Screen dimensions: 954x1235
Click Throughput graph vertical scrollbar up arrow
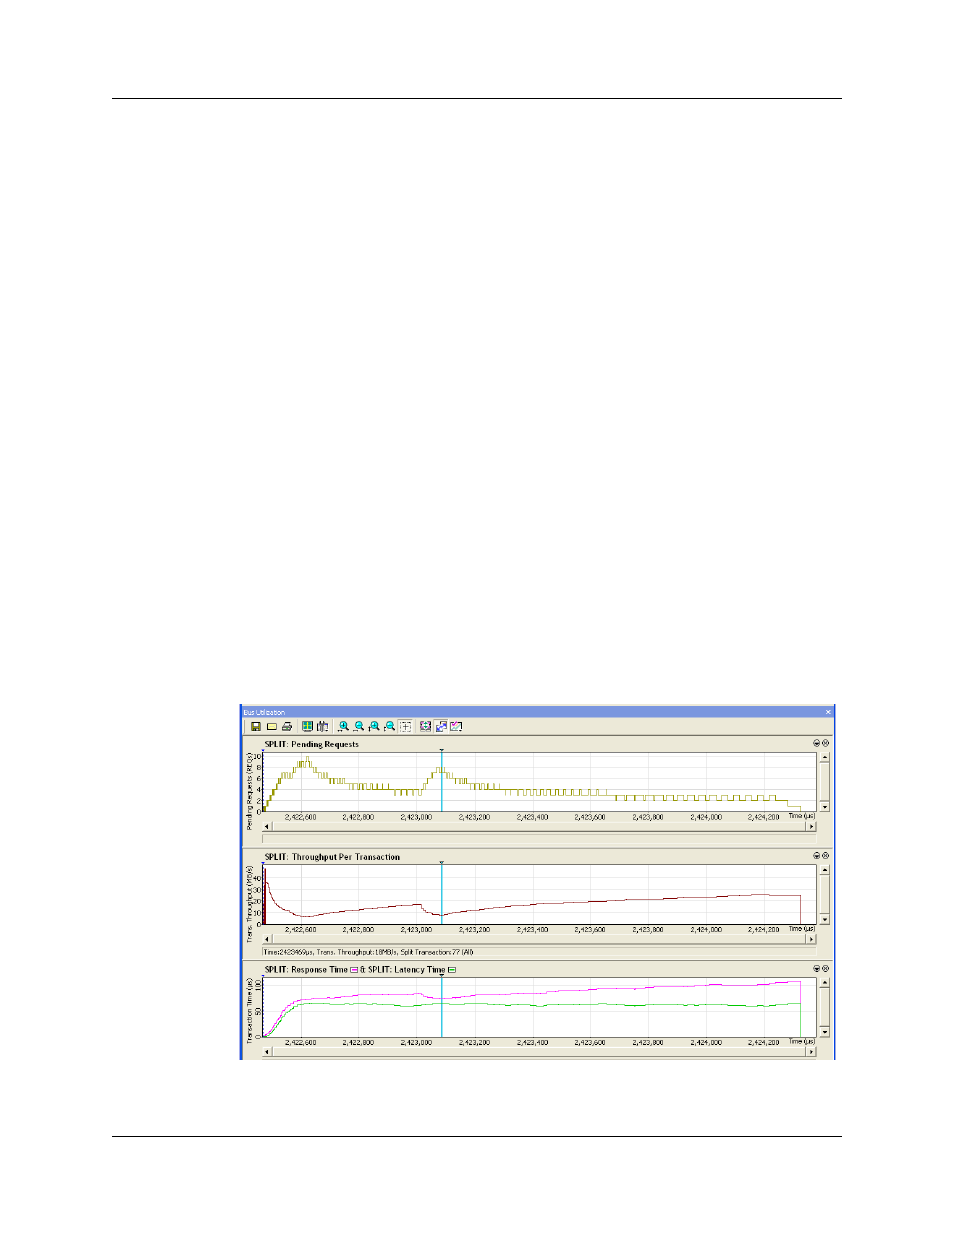[x=824, y=870]
